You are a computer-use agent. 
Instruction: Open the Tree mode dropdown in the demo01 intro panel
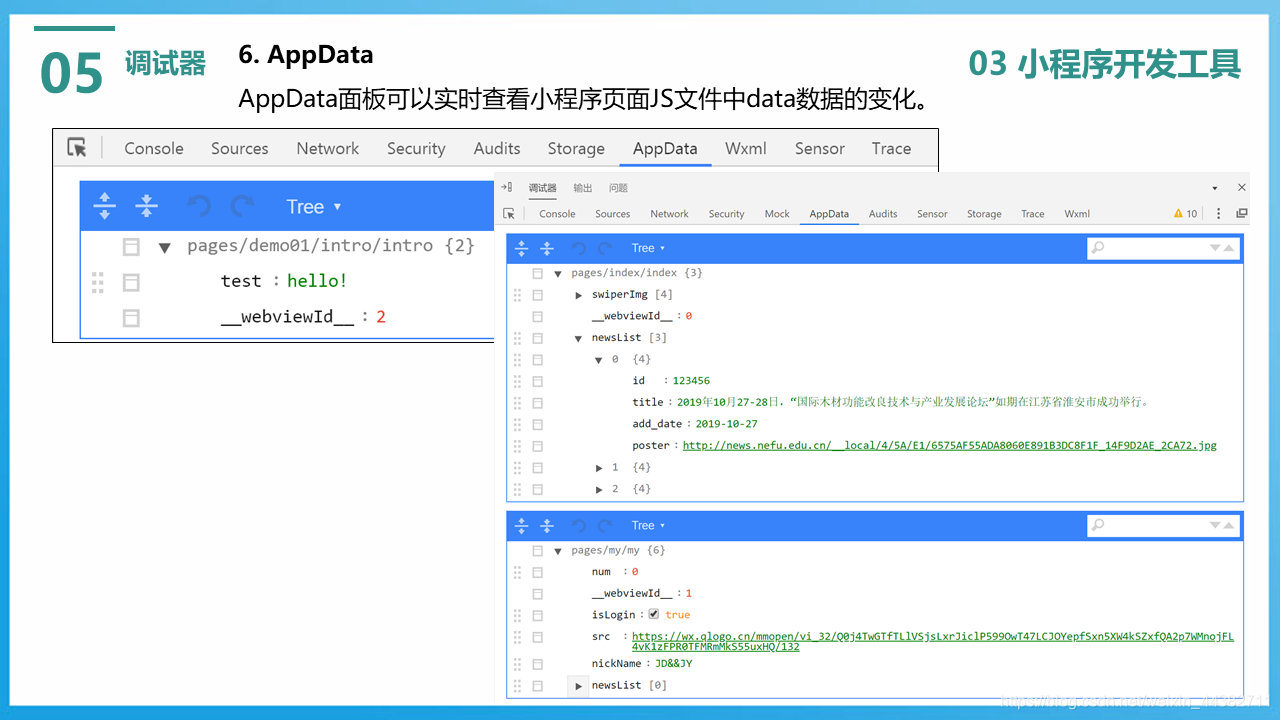(x=314, y=207)
